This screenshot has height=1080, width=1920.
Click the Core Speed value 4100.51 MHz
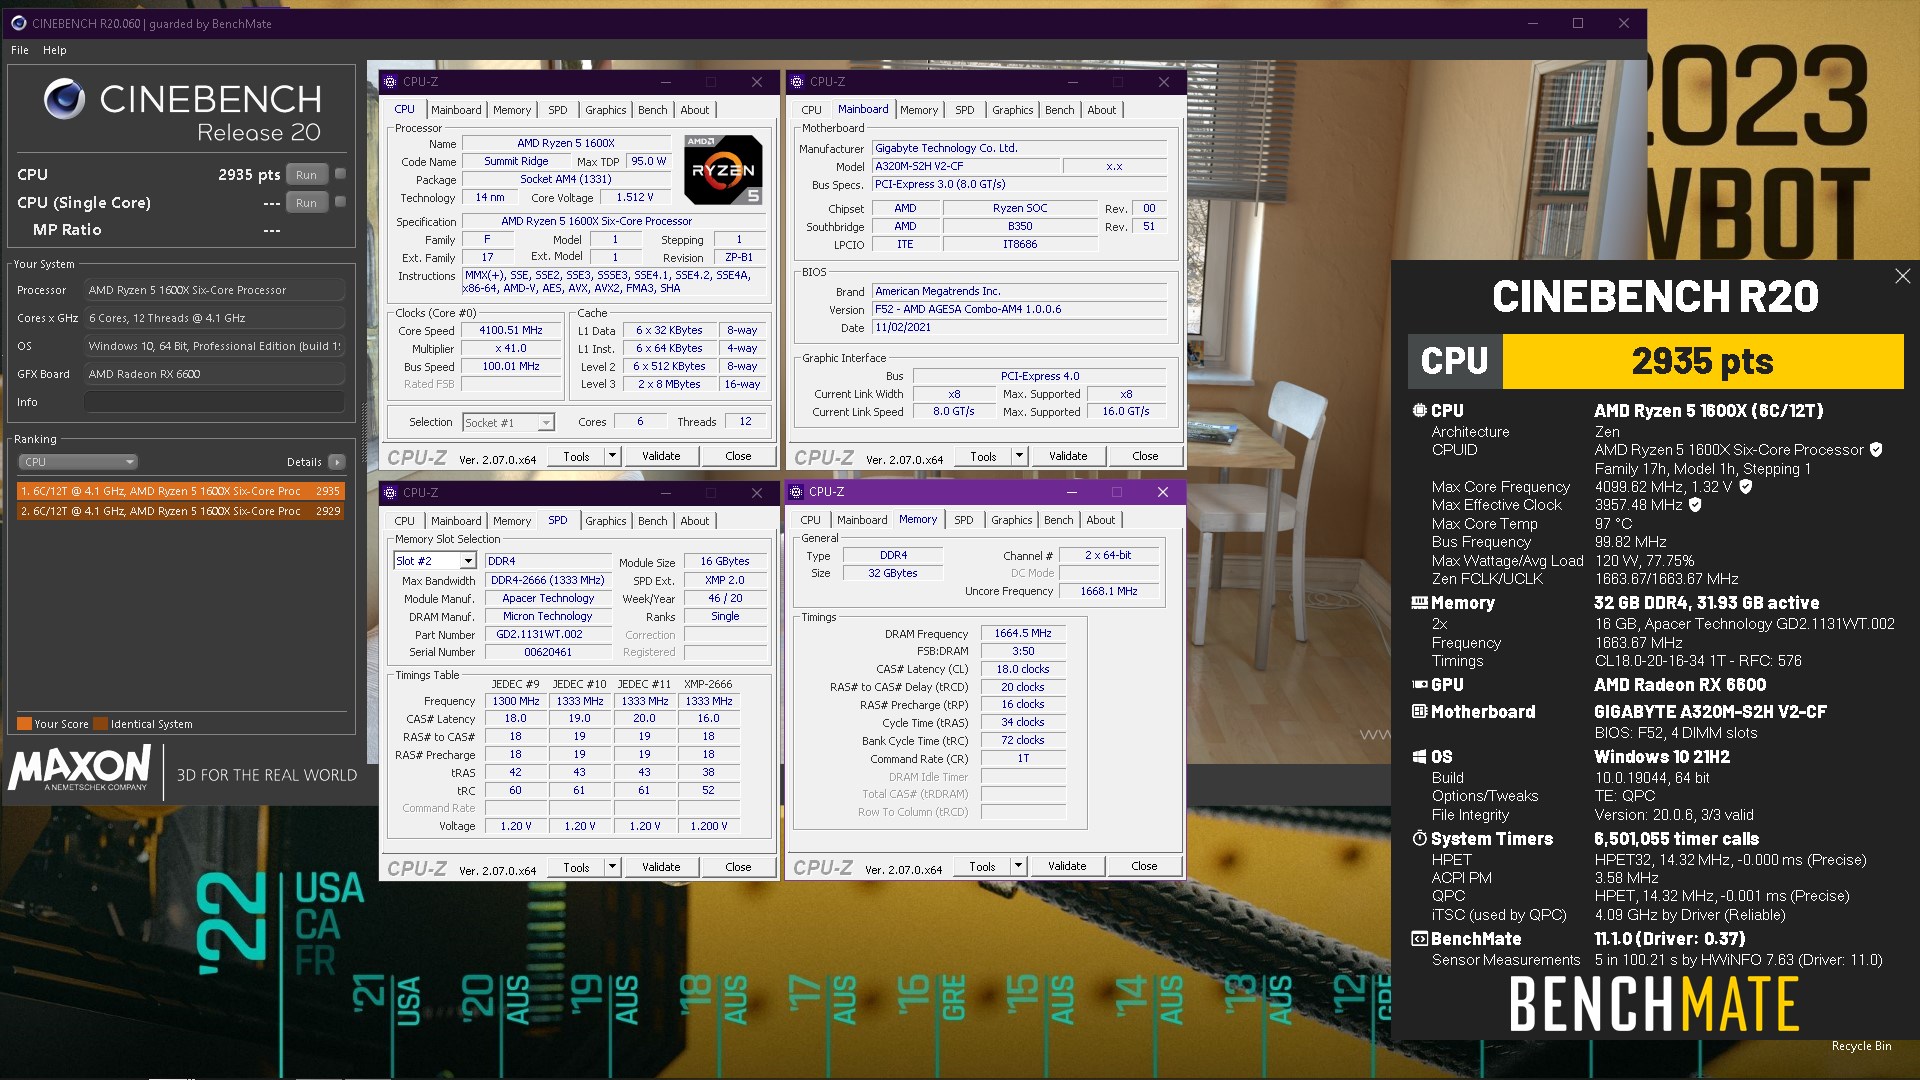pyautogui.click(x=510, y=330)
